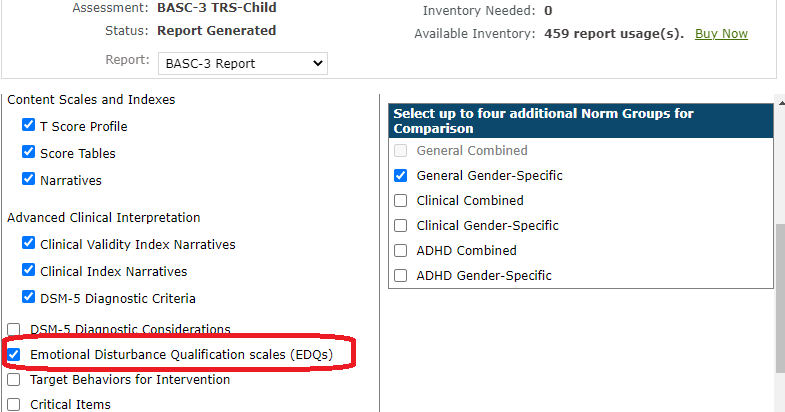Disable Clinical Validity Index Narratives
The image size is (785, 412).
click(x=29, y=244)
